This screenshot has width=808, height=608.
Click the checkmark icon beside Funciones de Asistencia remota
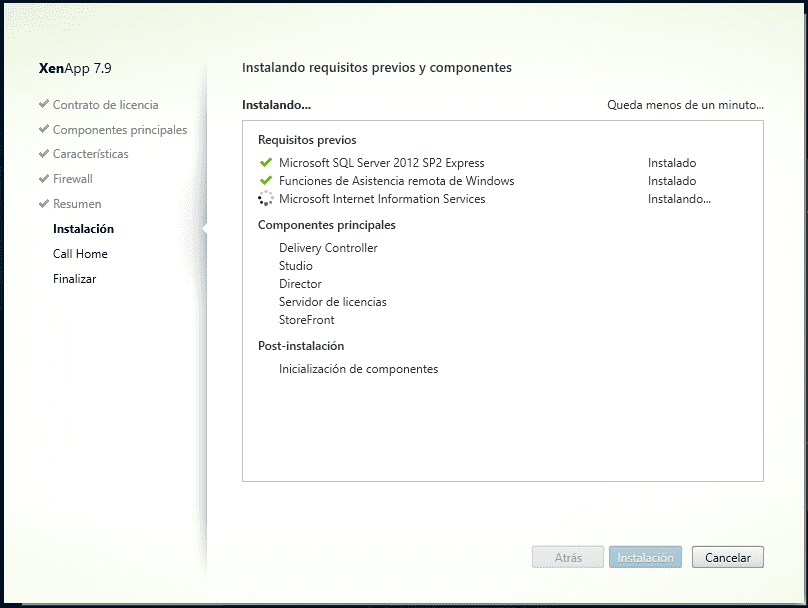(x=265, y=181)
